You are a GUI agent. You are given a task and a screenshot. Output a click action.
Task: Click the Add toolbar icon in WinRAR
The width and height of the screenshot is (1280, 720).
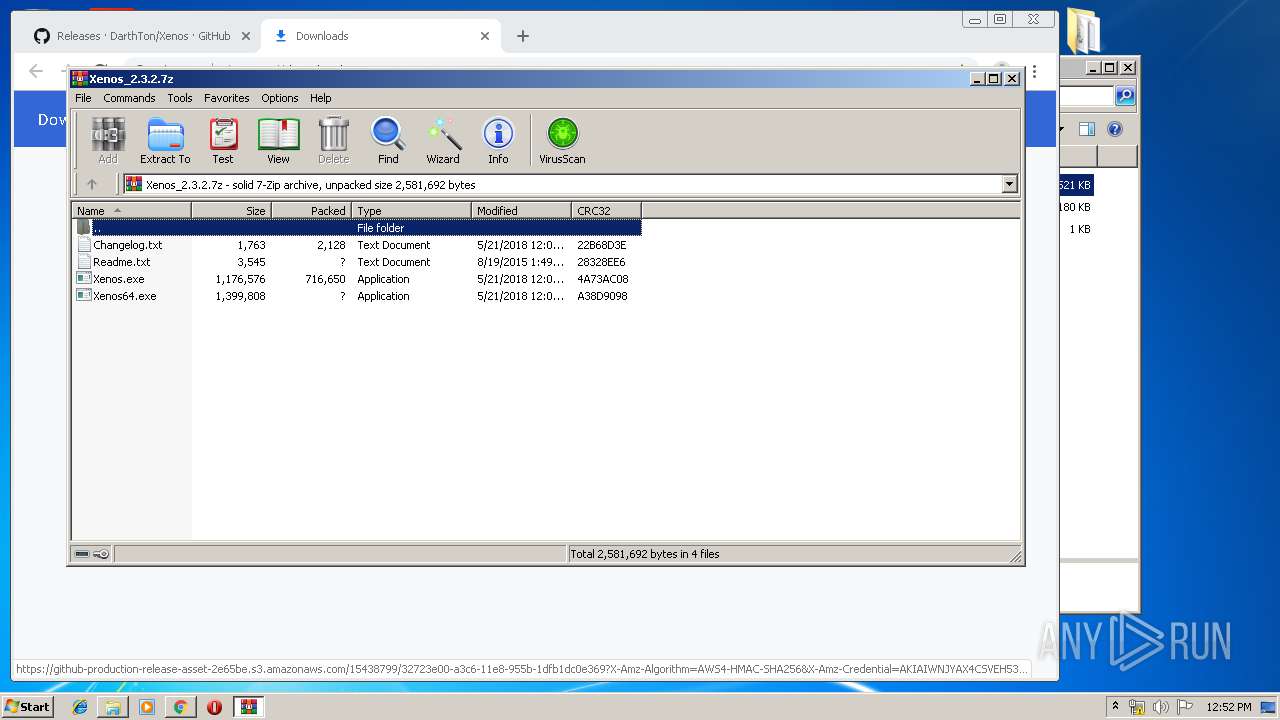[107, 140]
